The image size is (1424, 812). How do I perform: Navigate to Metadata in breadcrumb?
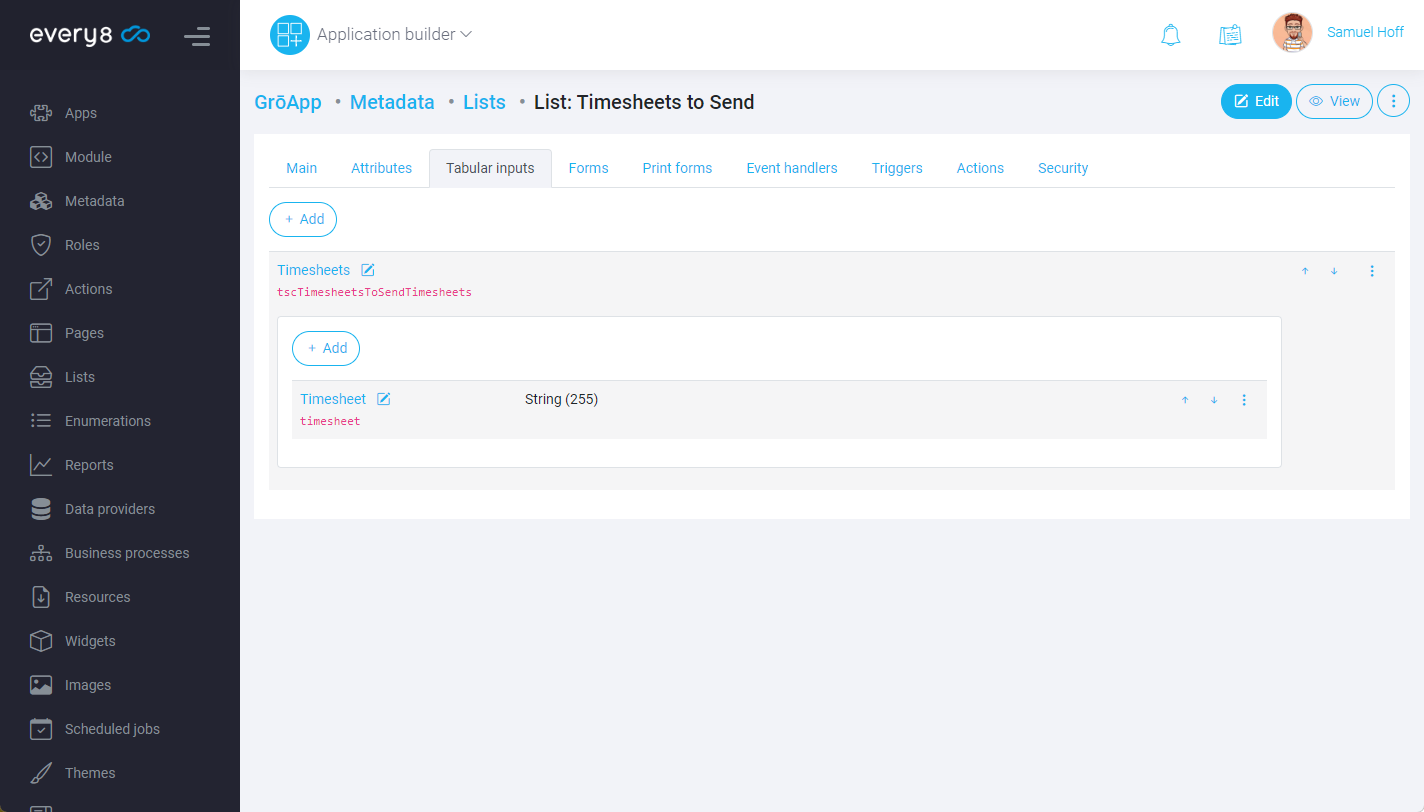pos(392,102)
